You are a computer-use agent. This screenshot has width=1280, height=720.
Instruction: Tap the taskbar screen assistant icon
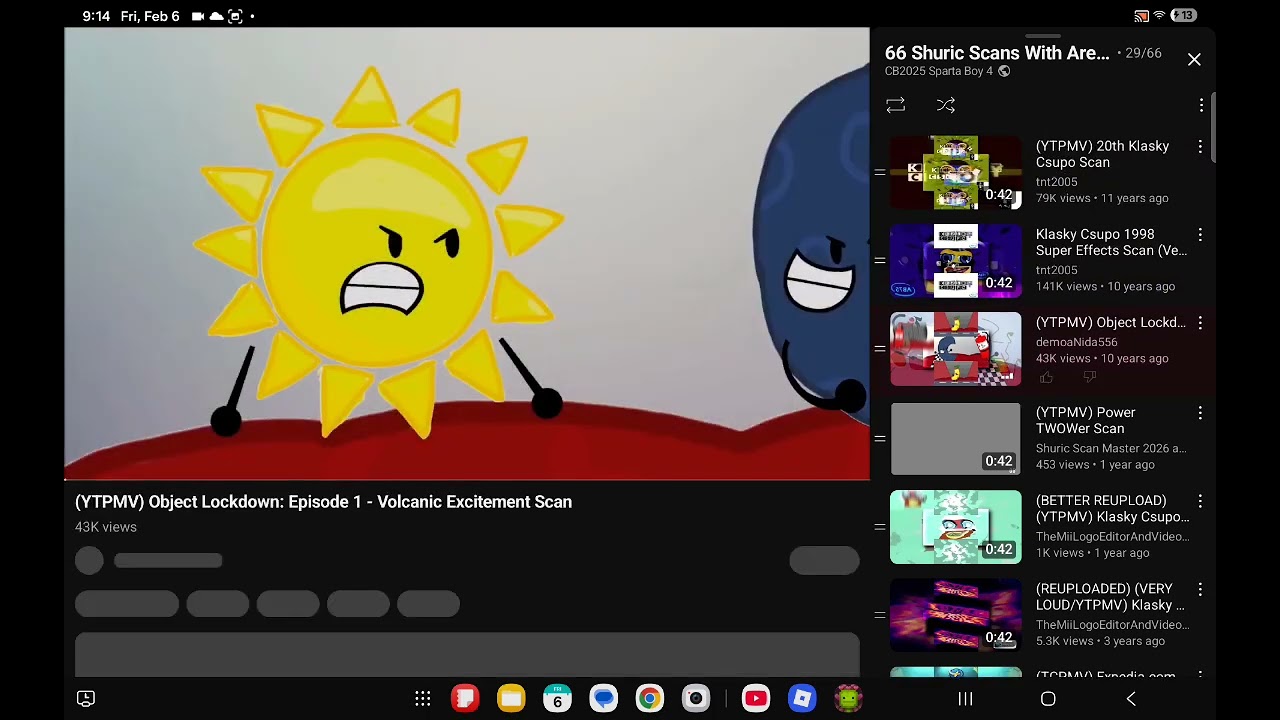[86, 699]
